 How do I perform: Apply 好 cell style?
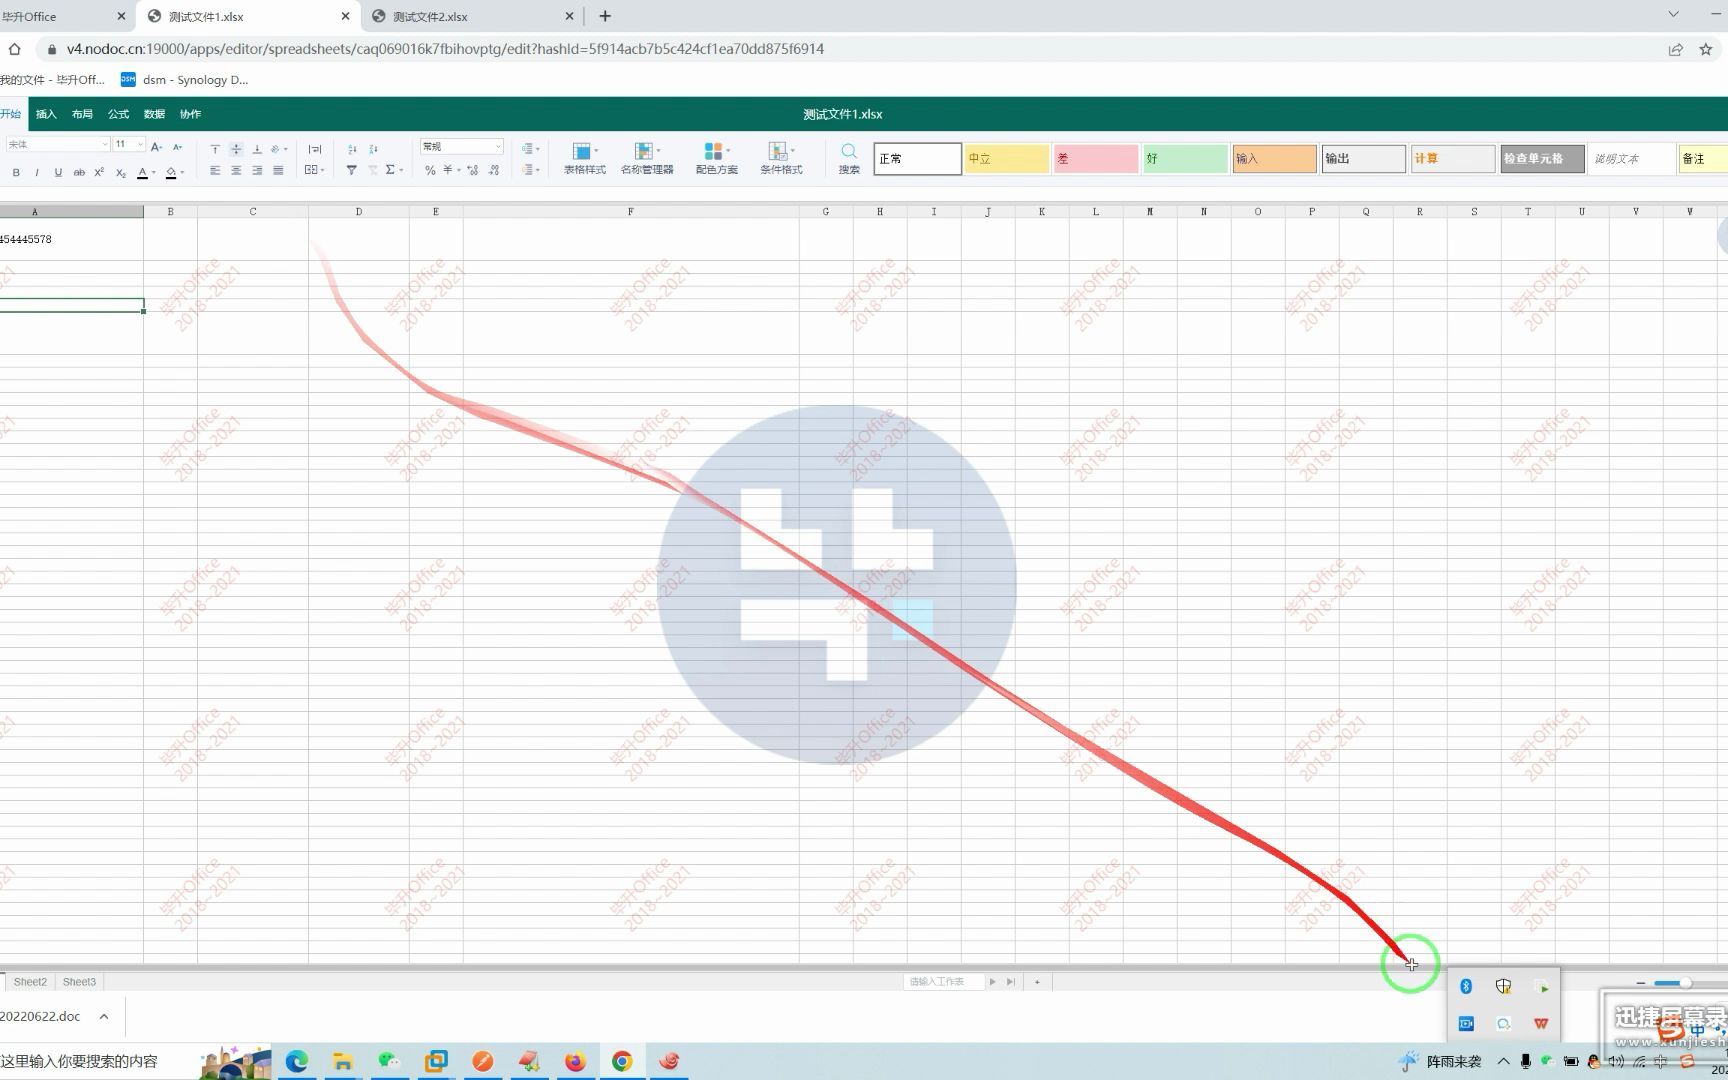tap(1185, 159)
